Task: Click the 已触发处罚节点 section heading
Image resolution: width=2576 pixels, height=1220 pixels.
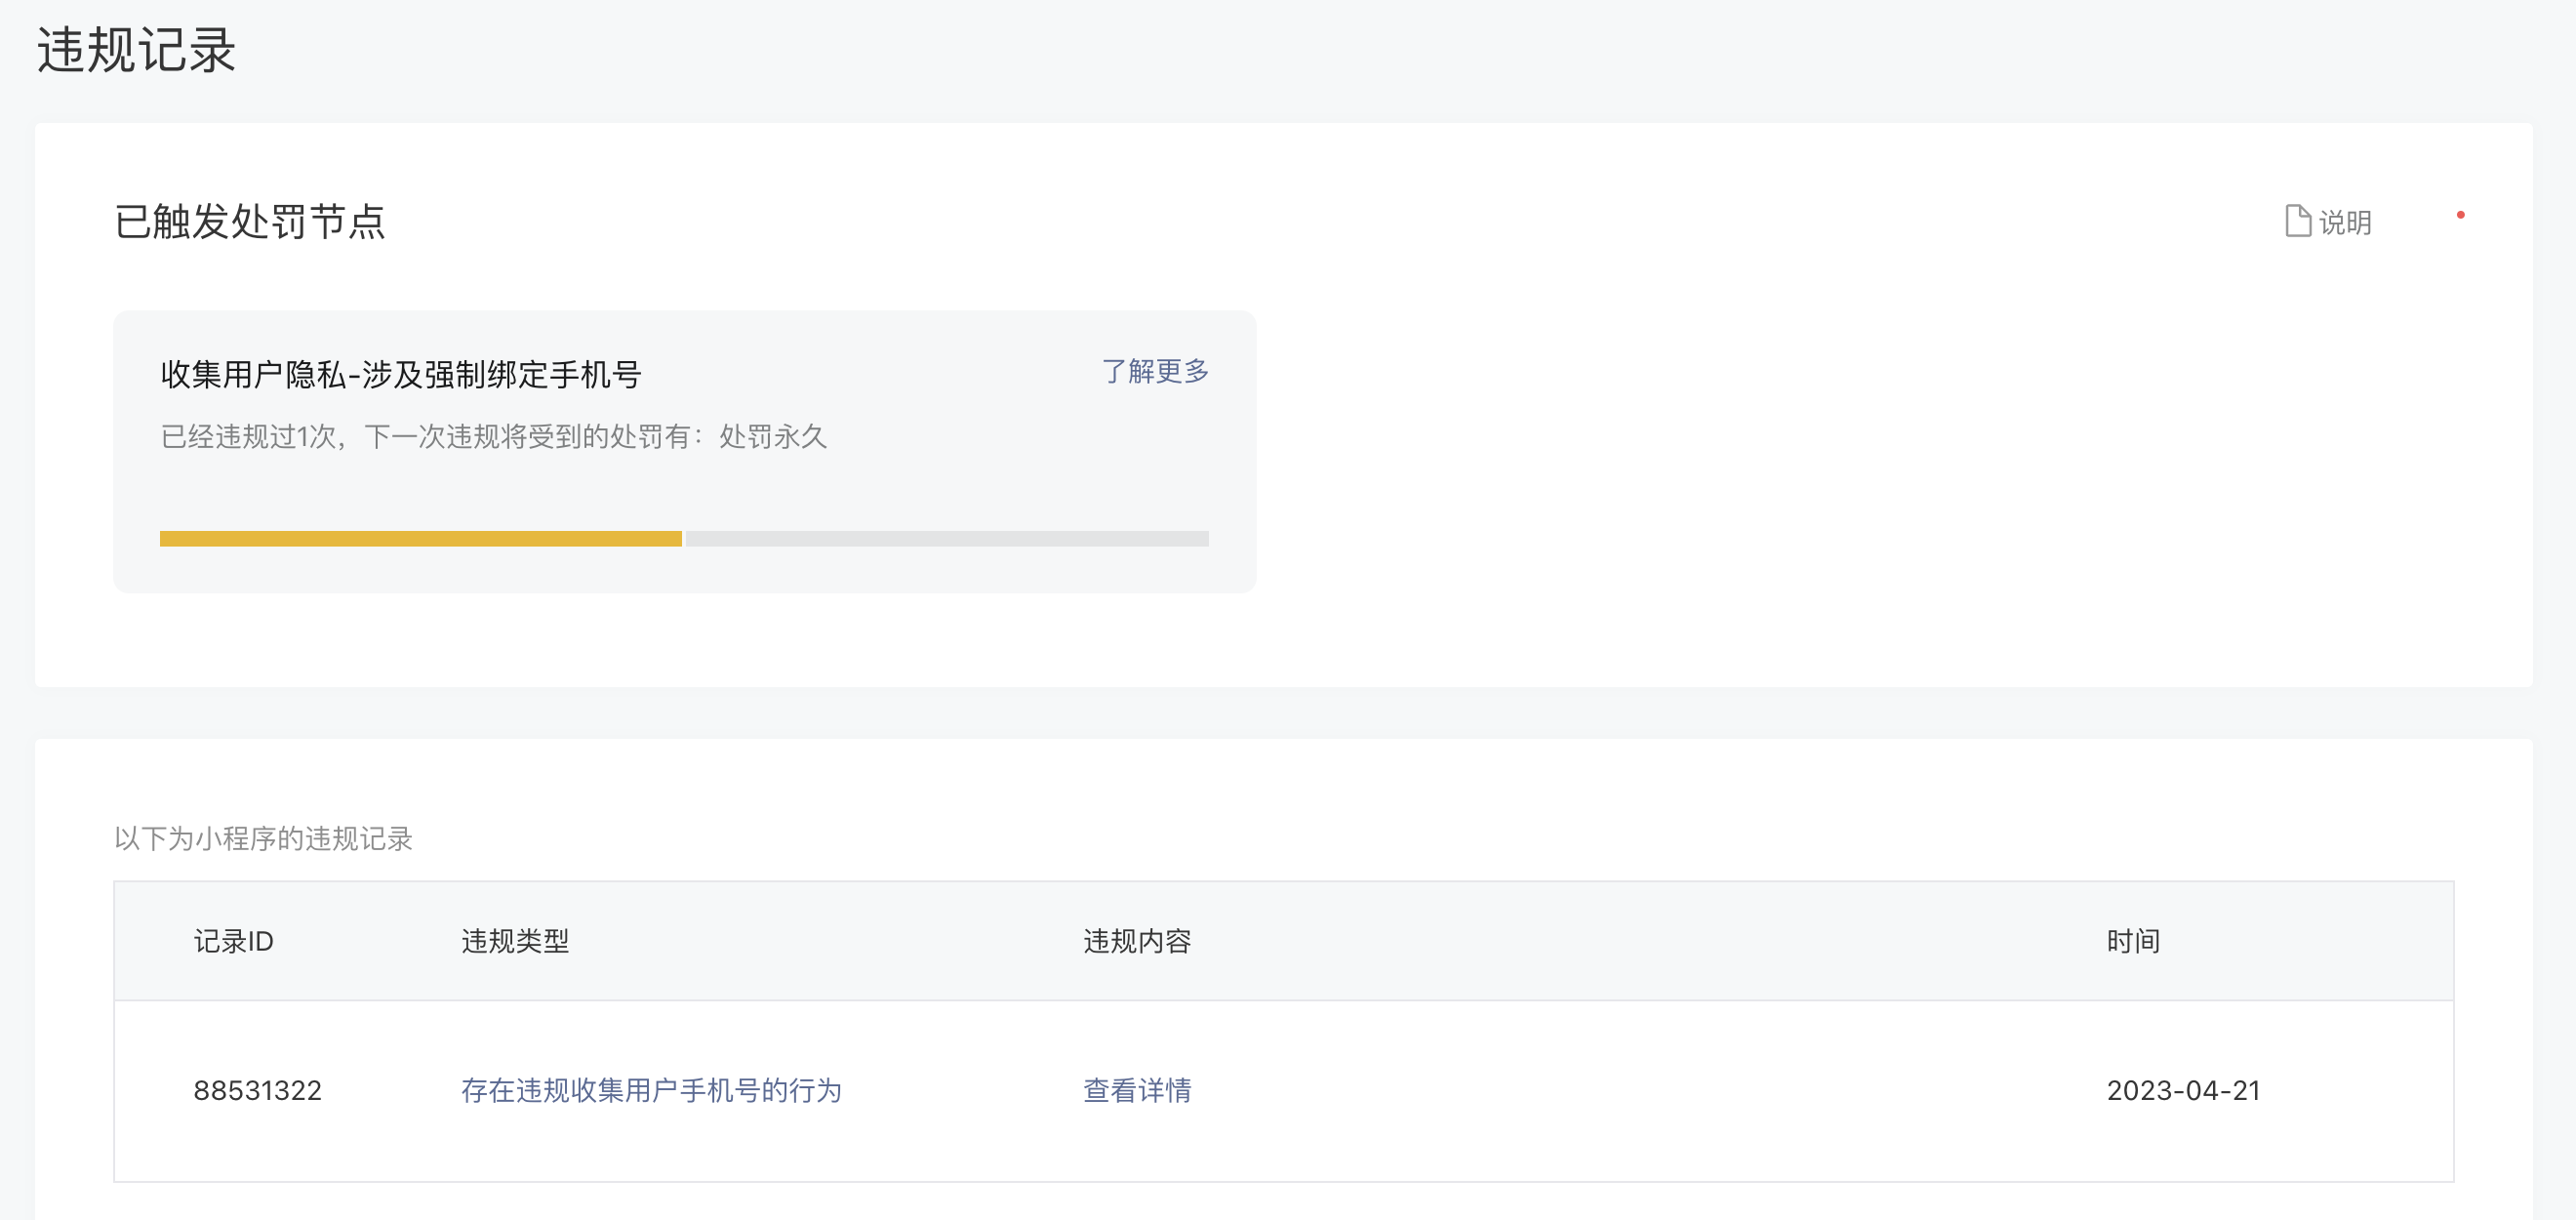Action: [250, 221]
